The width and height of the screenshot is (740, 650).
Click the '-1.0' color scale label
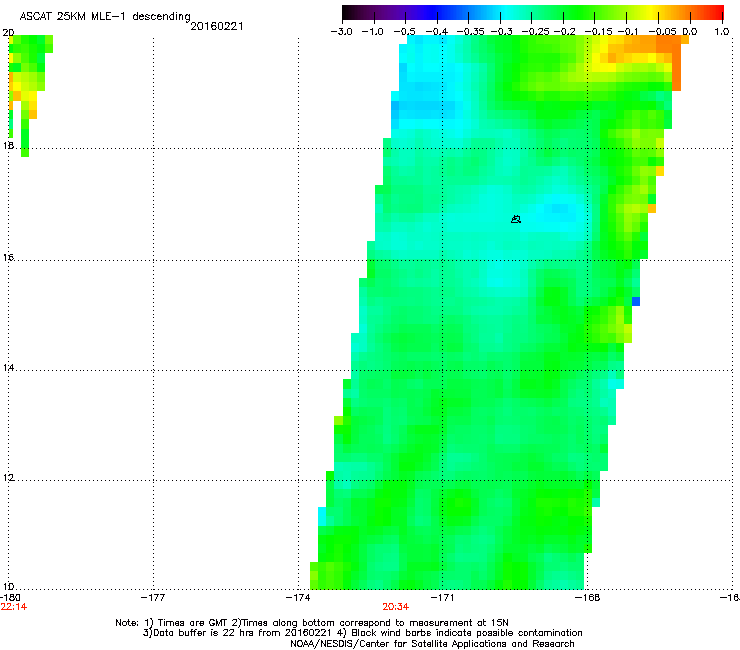point(373,32)
